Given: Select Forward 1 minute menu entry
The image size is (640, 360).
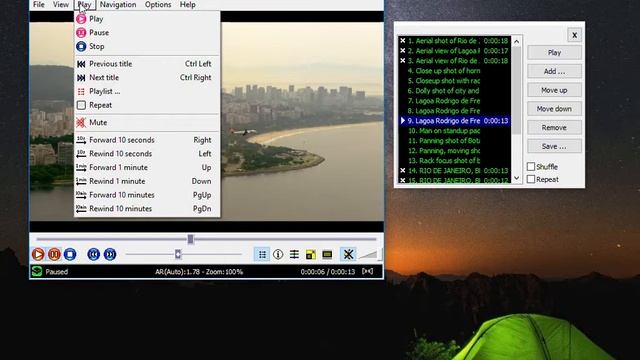Looking at the screenshot, I should (147, 167).
